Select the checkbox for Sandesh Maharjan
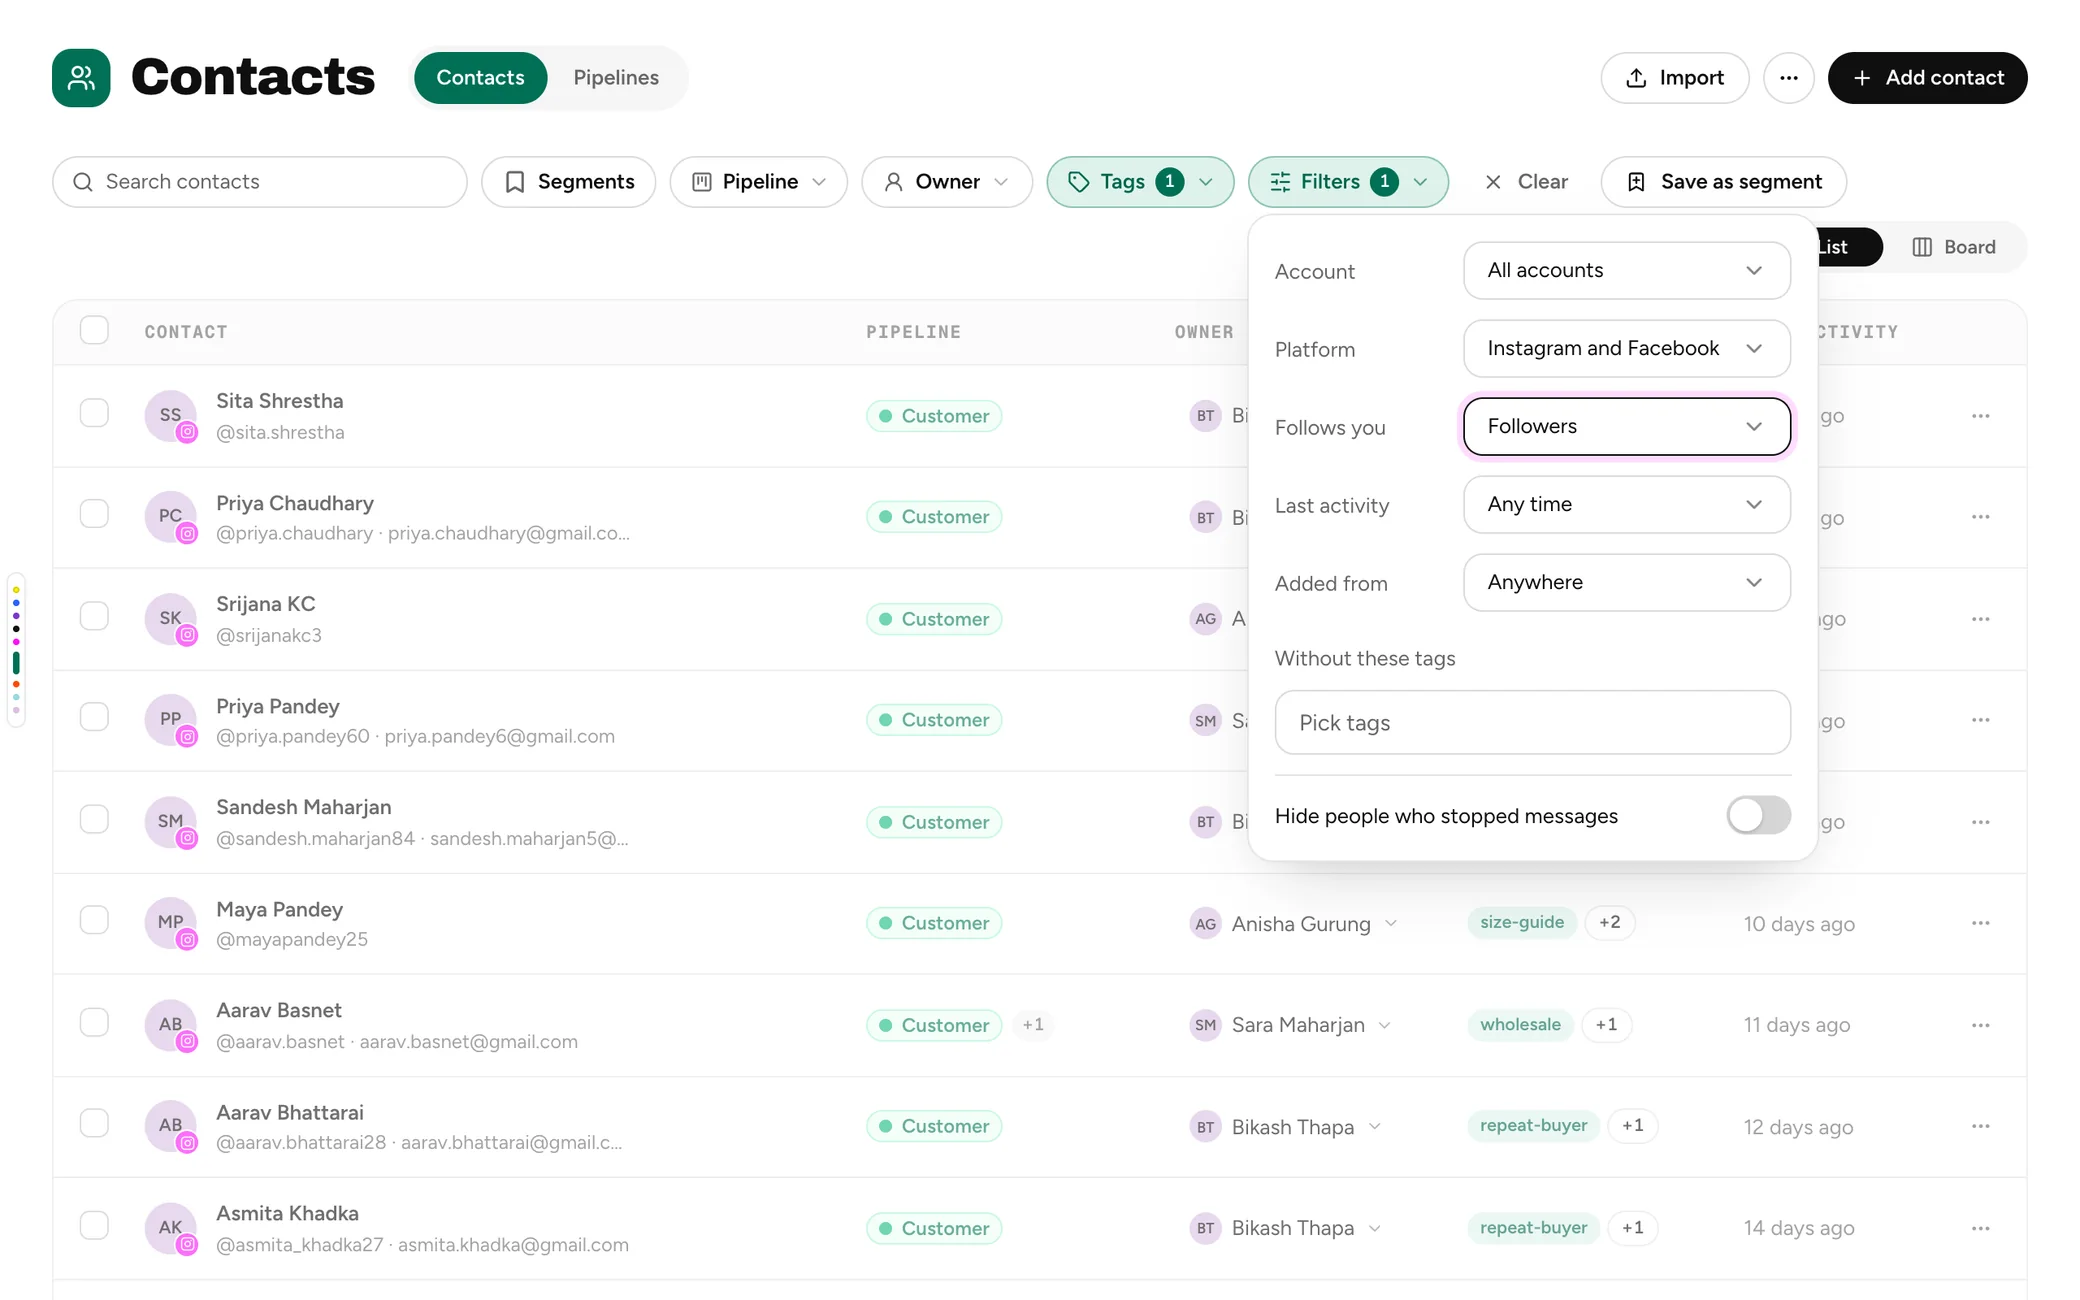 coord(94,819)
